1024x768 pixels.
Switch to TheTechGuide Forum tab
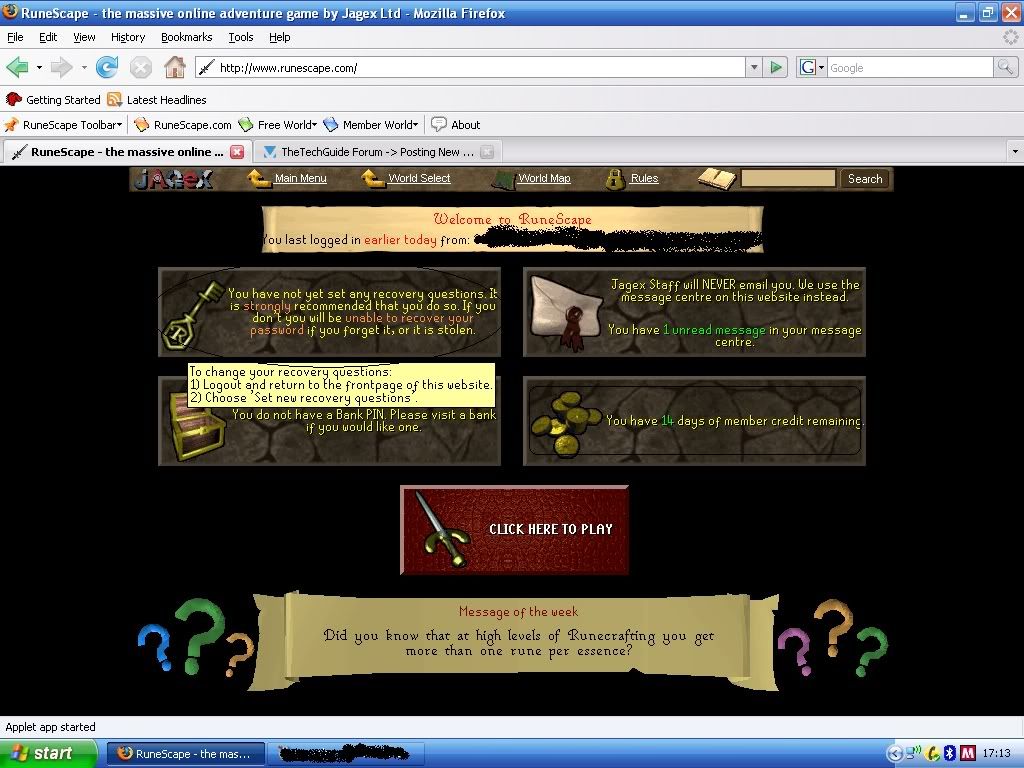pos(368,152)
